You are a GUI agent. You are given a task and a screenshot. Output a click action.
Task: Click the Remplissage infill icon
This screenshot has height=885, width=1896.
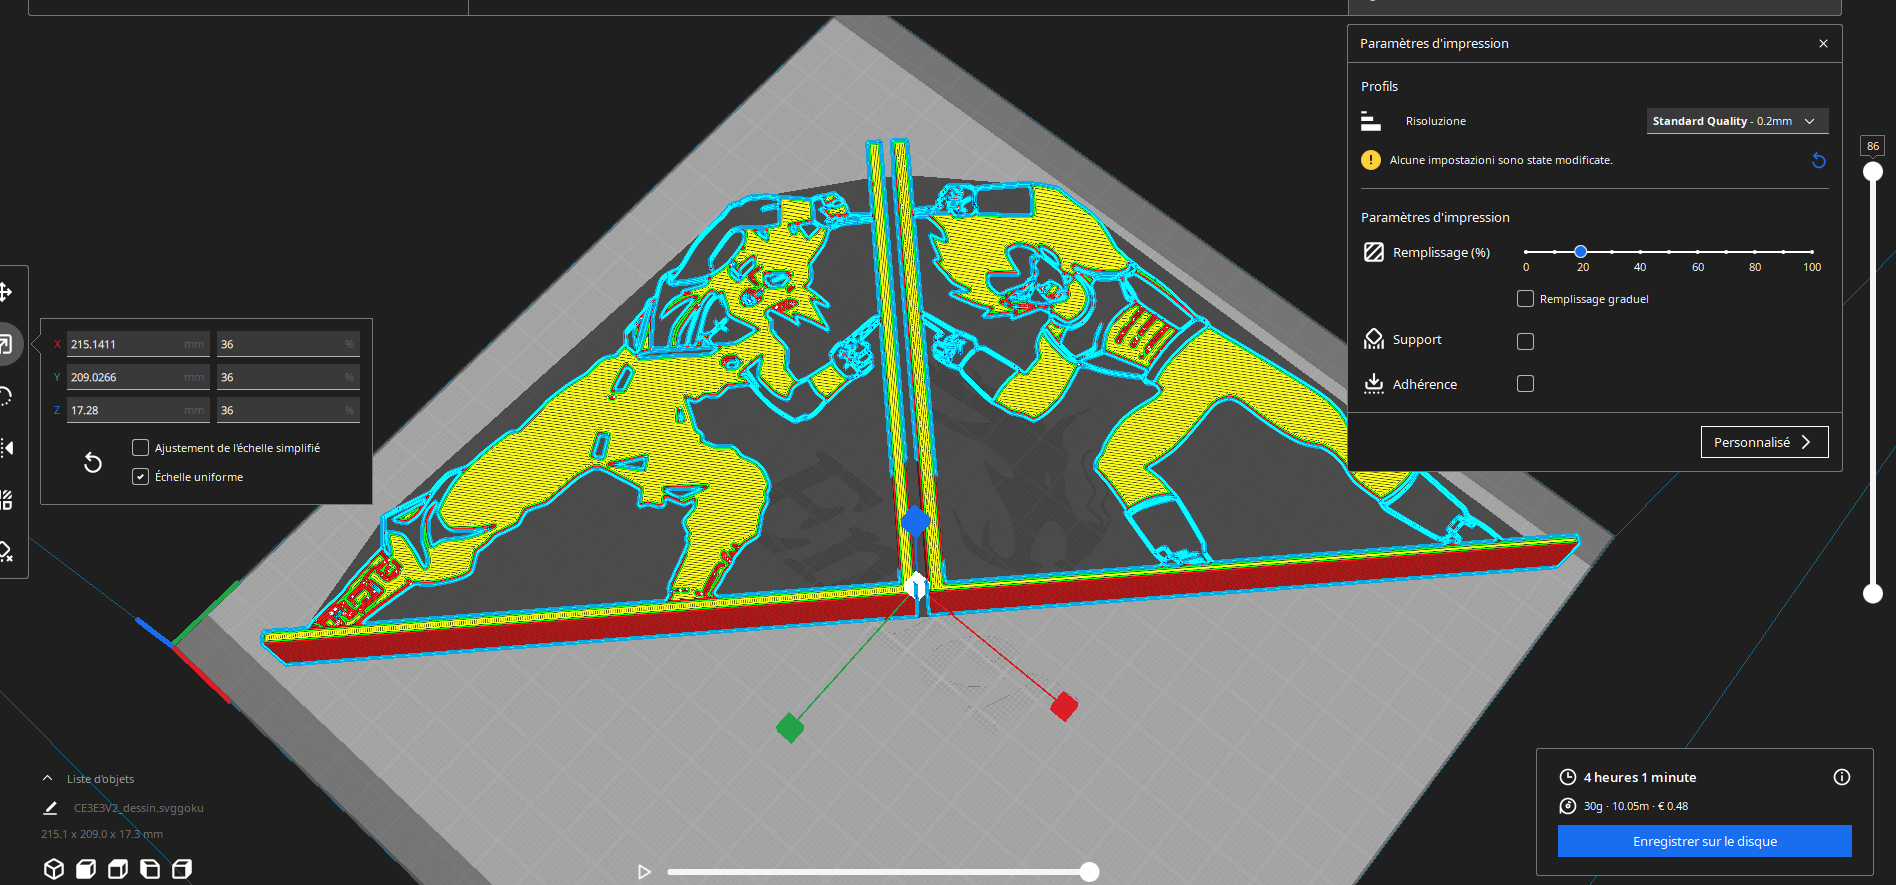tap(1374, 252)
